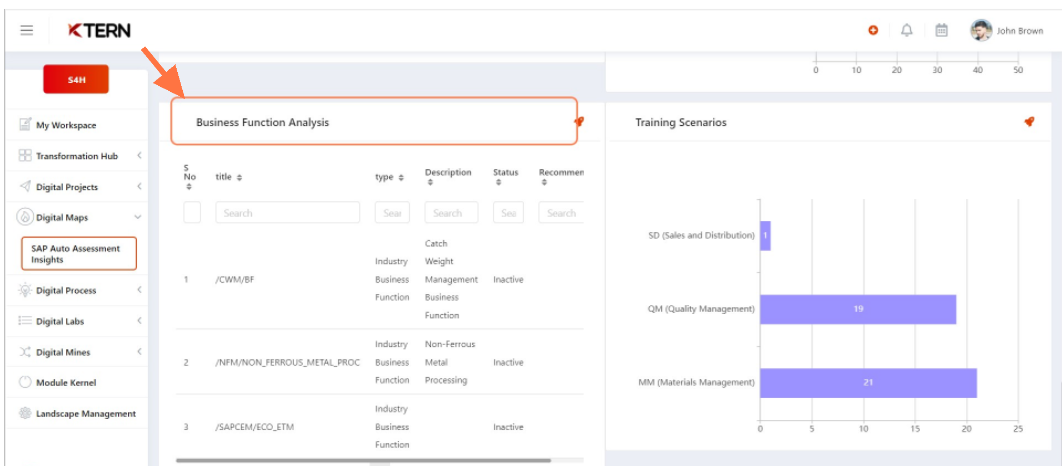Select SAP Auto Assessment Insights submenu

pos(79,254)
